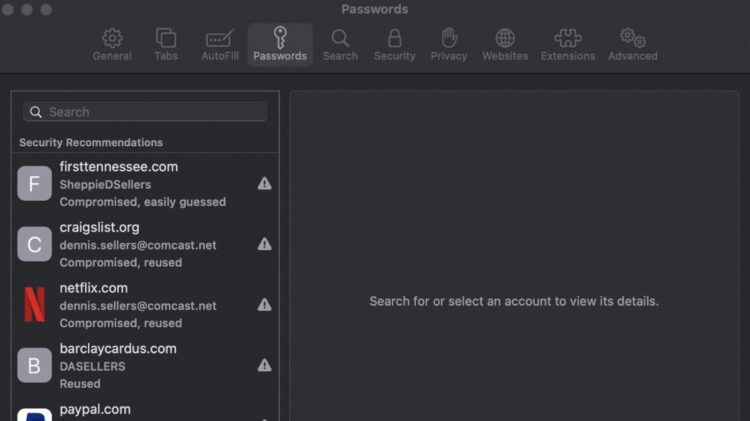Click warning triangle beside craigslist.org
Image resolution: width=750 pixels, height=421 pixels.
[x=264, y=244]
